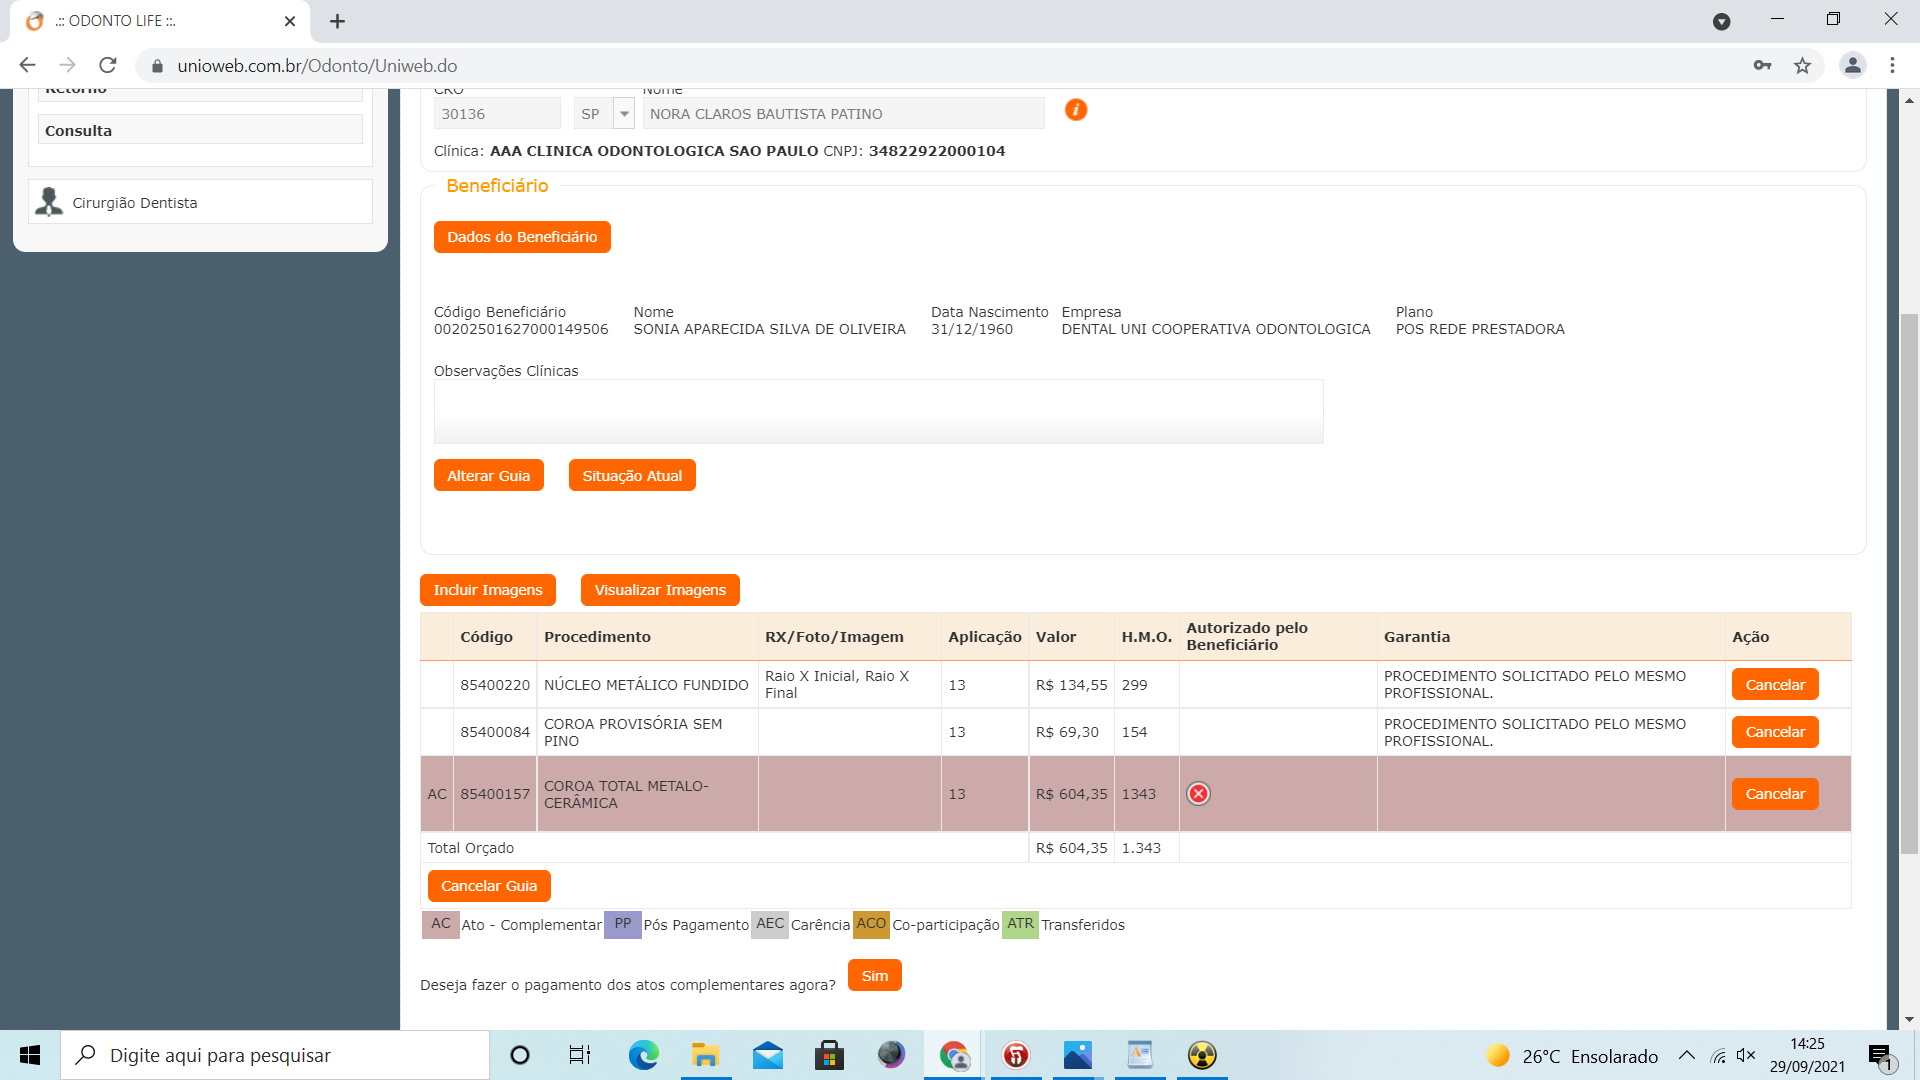Viewport: 1920px width, 1080px height.
Task: Select the Consulta menu item
Action: coord(200,131)
